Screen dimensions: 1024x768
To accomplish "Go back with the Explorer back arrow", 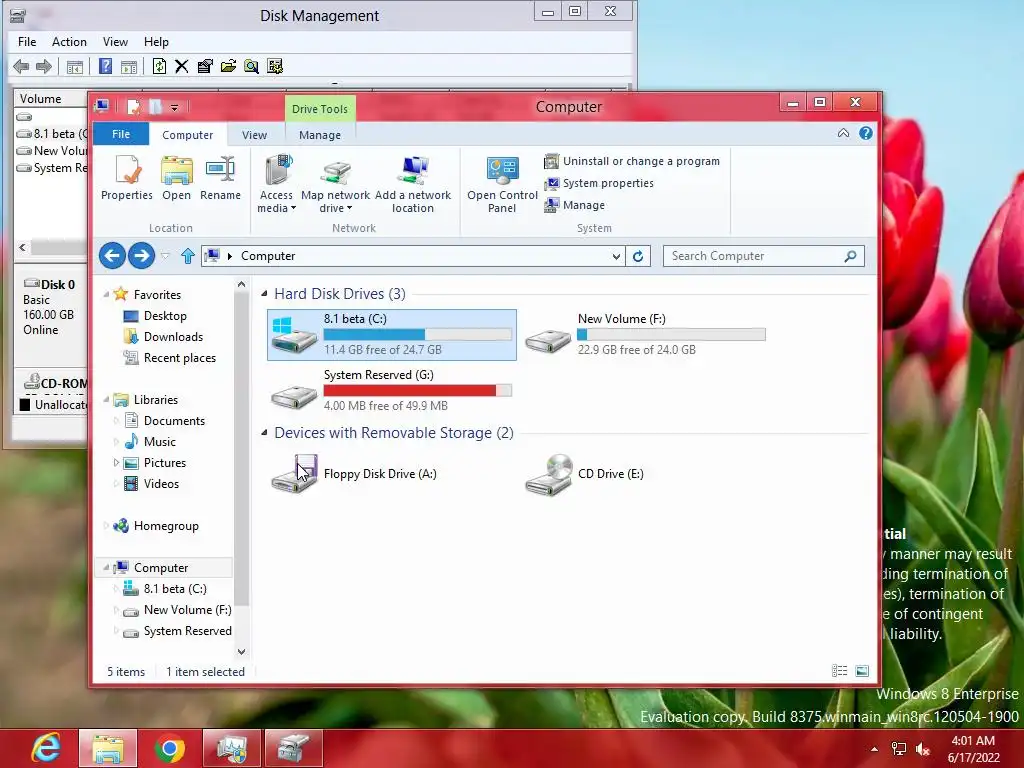I will 112,255.
